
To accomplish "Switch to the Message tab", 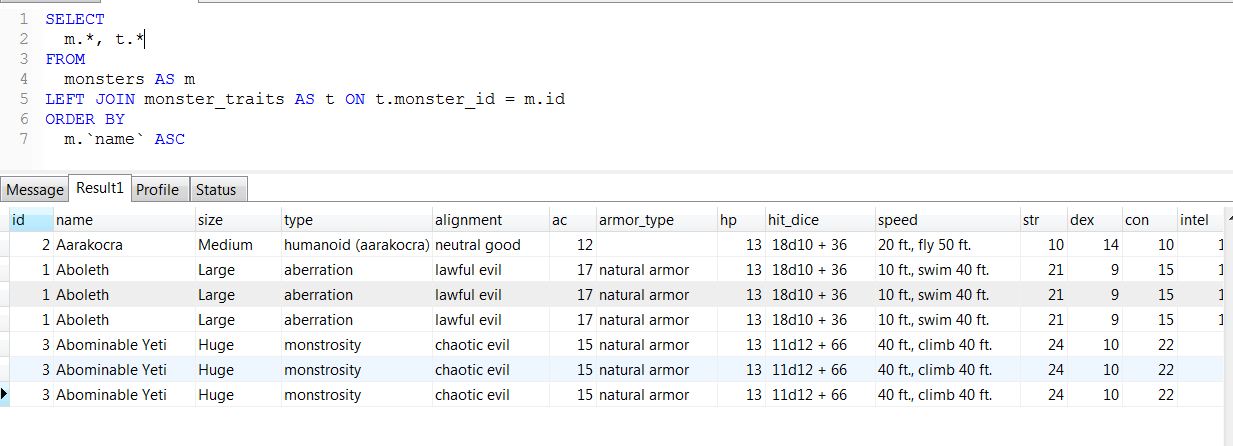I will coord(35,190).
